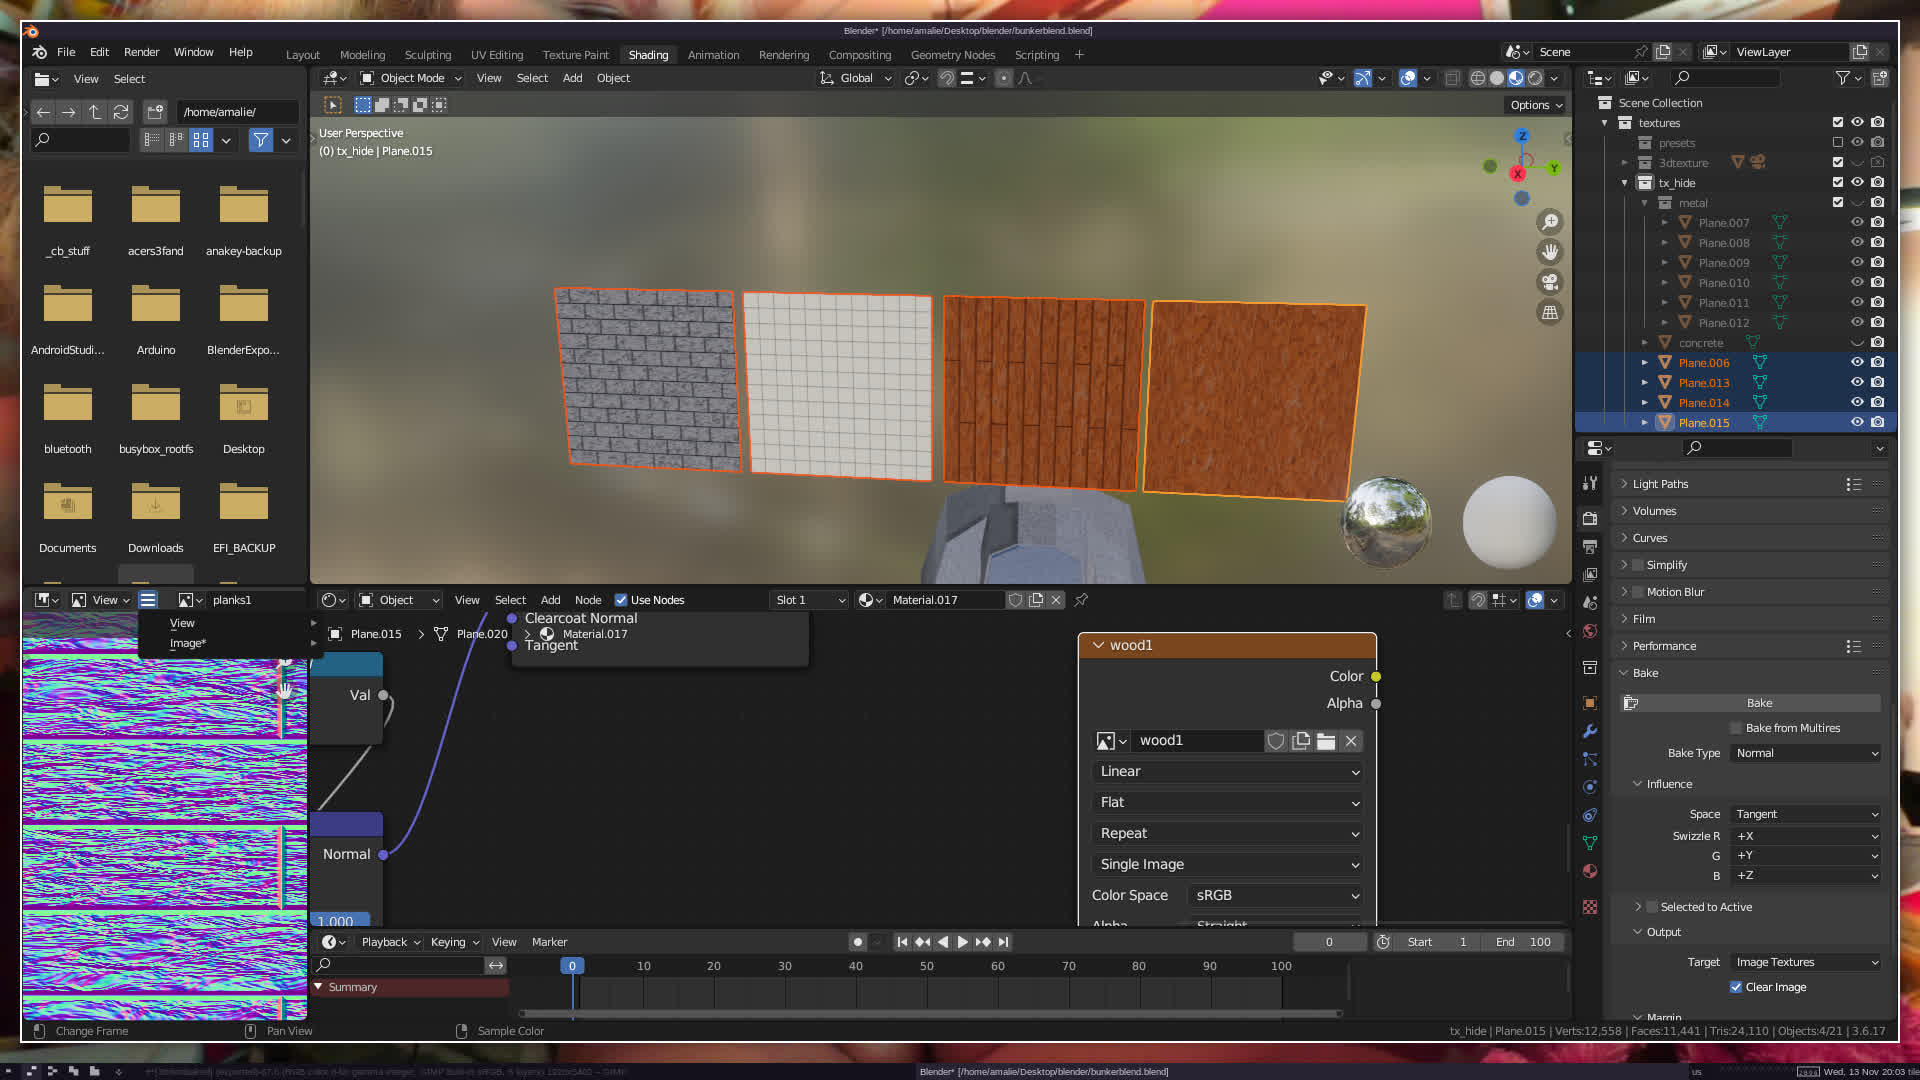Toggle camera view gizmo icon

pos(1549,282)
